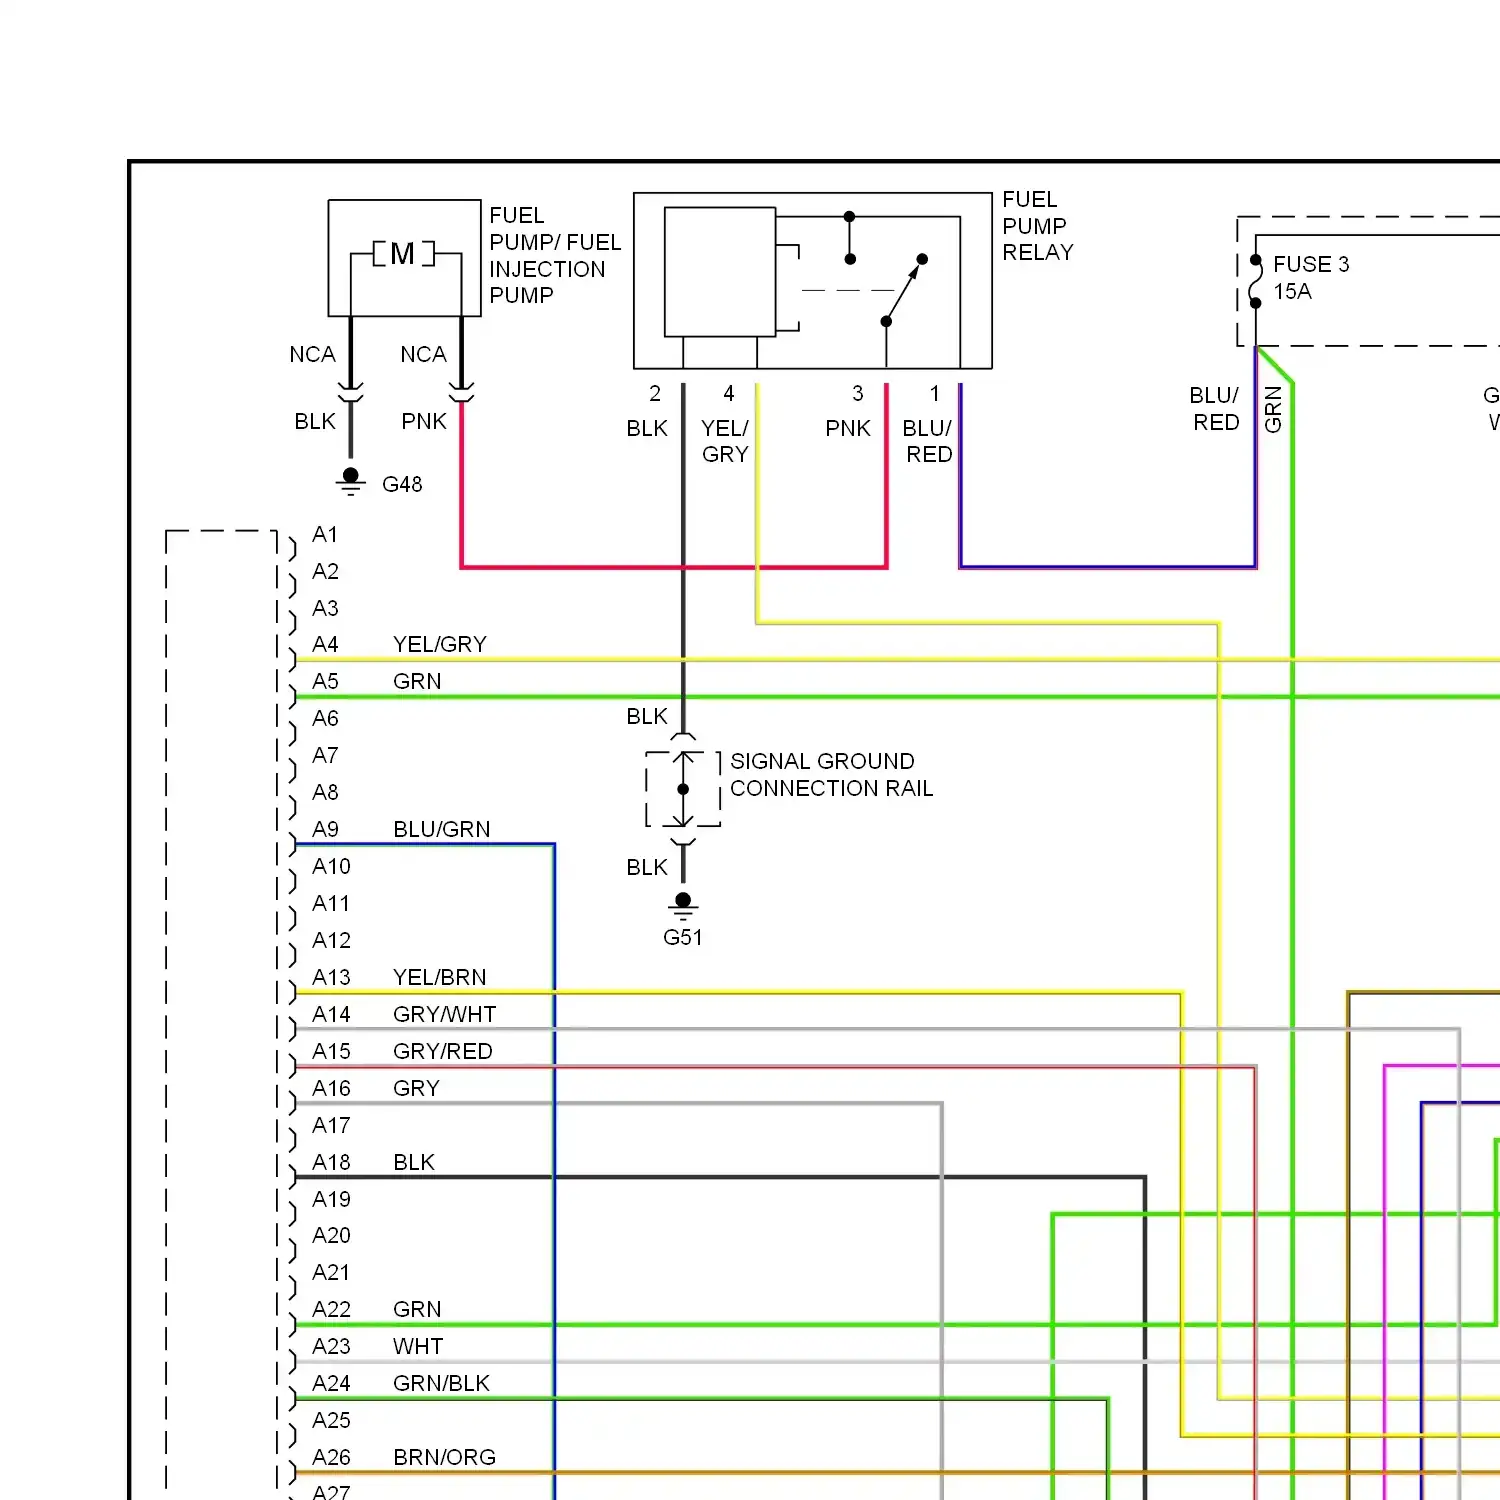Click the BLU/GRN wire label
The image size is (1500, 1500).
(x=442, y=829)
